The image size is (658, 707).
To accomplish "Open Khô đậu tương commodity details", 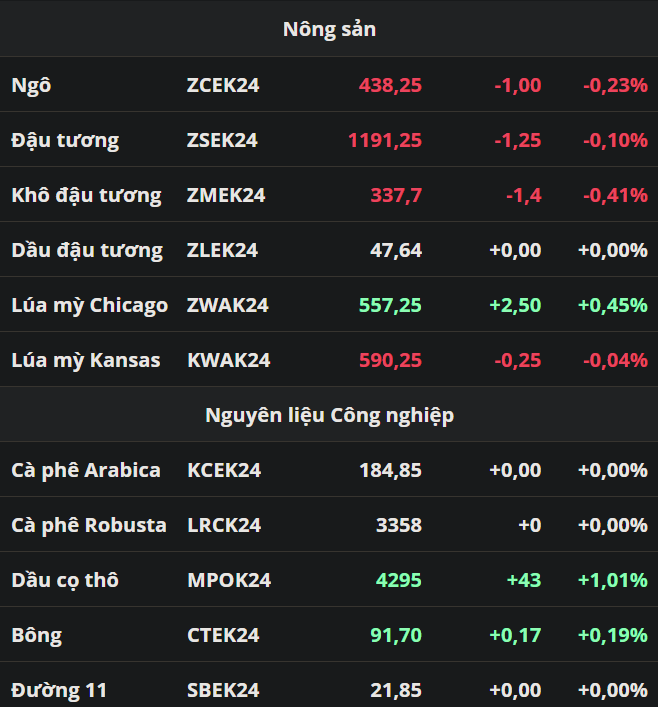I will click(x=86, y=195).
